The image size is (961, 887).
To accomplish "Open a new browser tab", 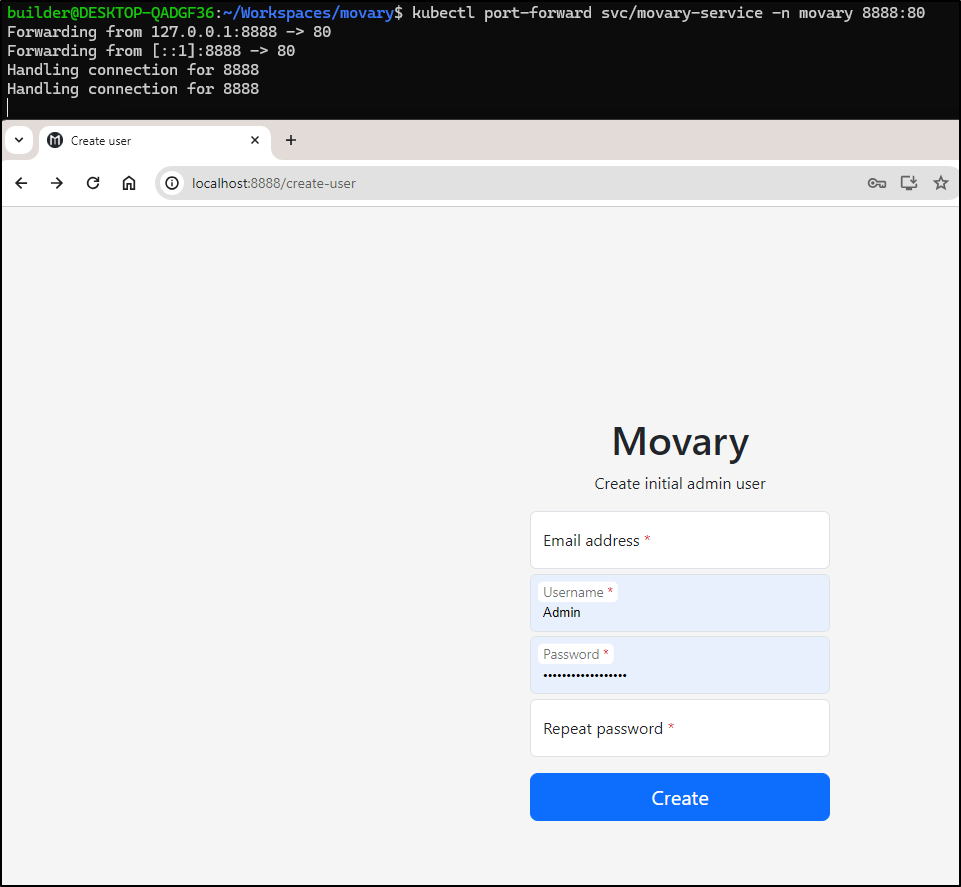I will click(291, 140).
